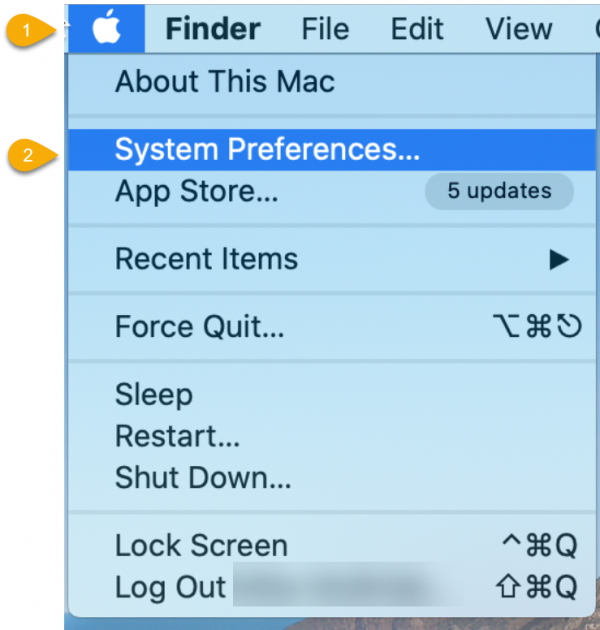Choose the Lock Screen option
This screenshot has height=630, width=600.
pyautogui.click(x=201, y=545)
